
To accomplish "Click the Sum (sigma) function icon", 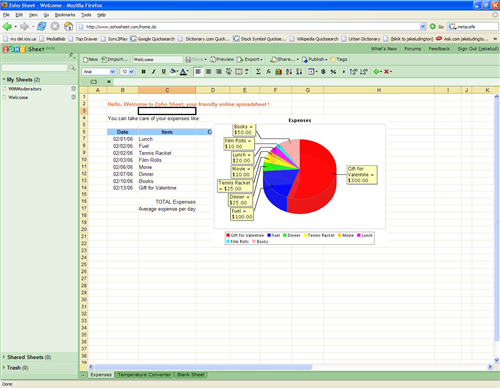I will click(258, 72).
